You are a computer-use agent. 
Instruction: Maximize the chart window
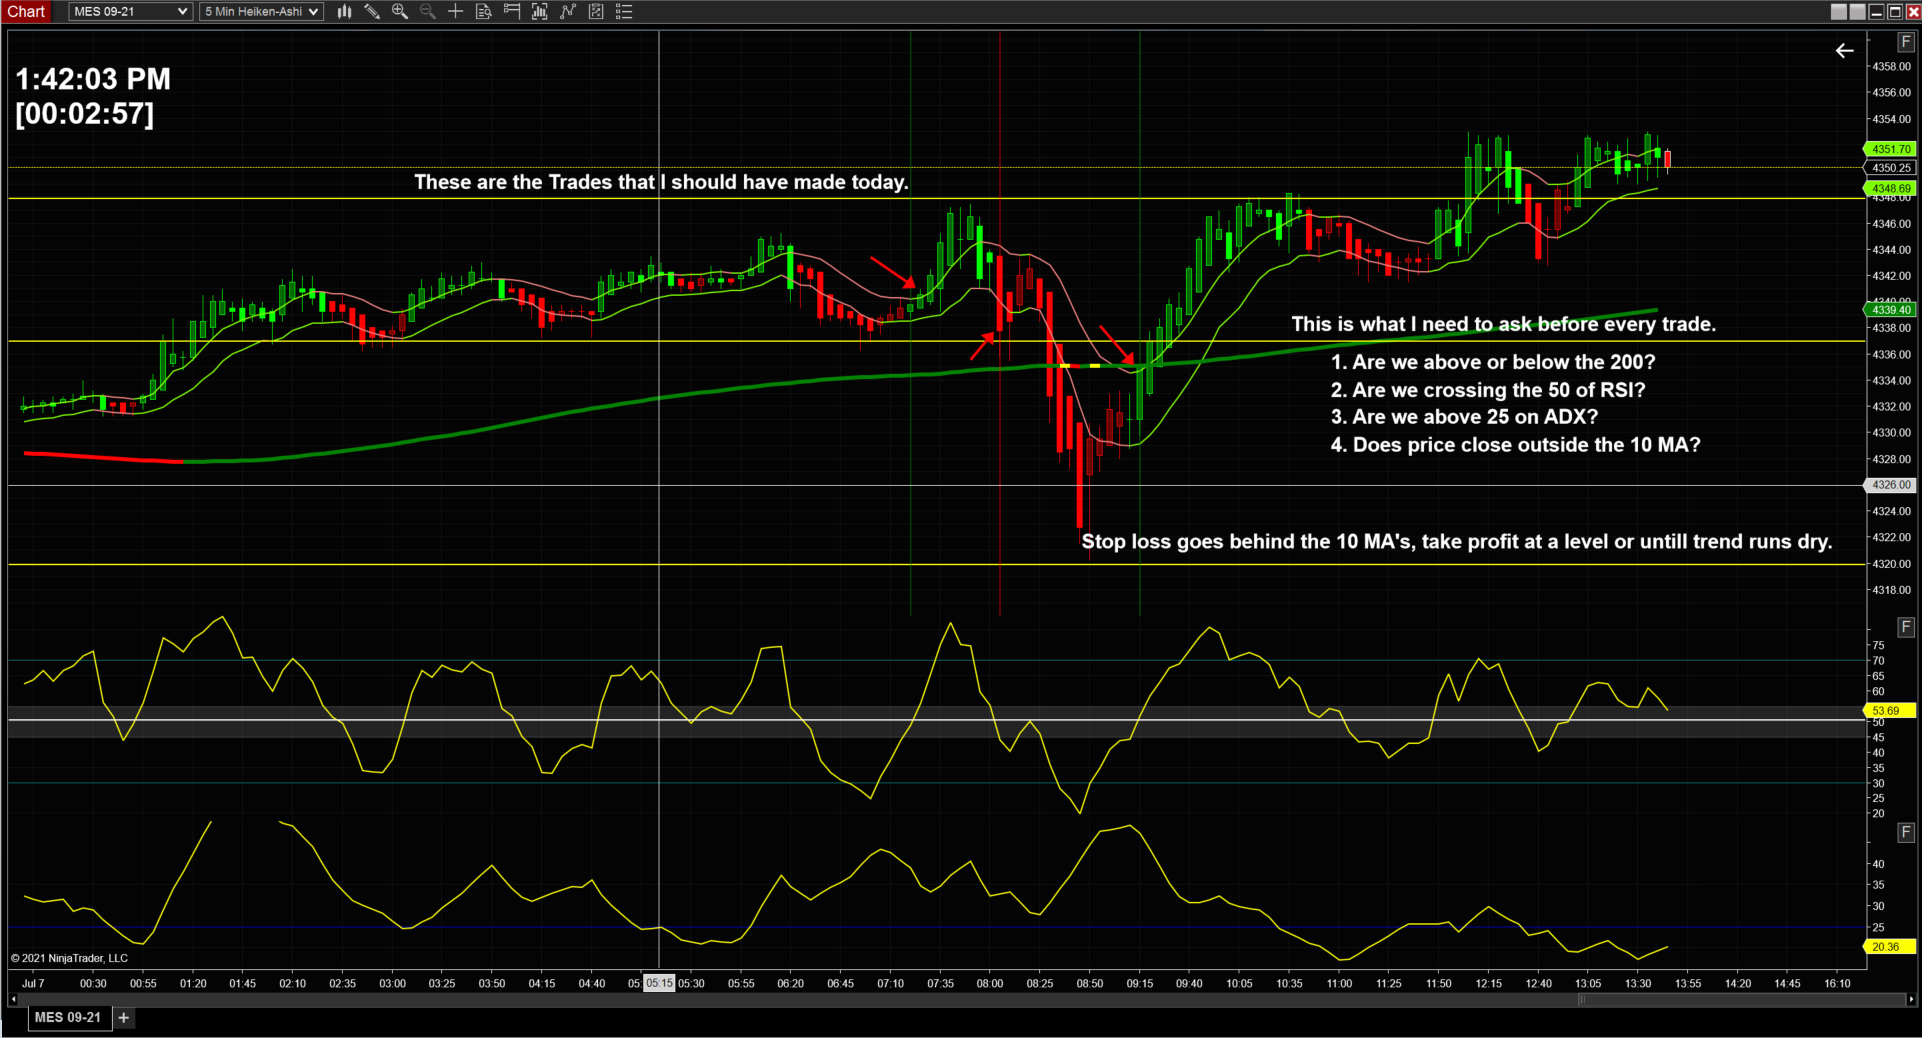click(x=1894, y=12)
